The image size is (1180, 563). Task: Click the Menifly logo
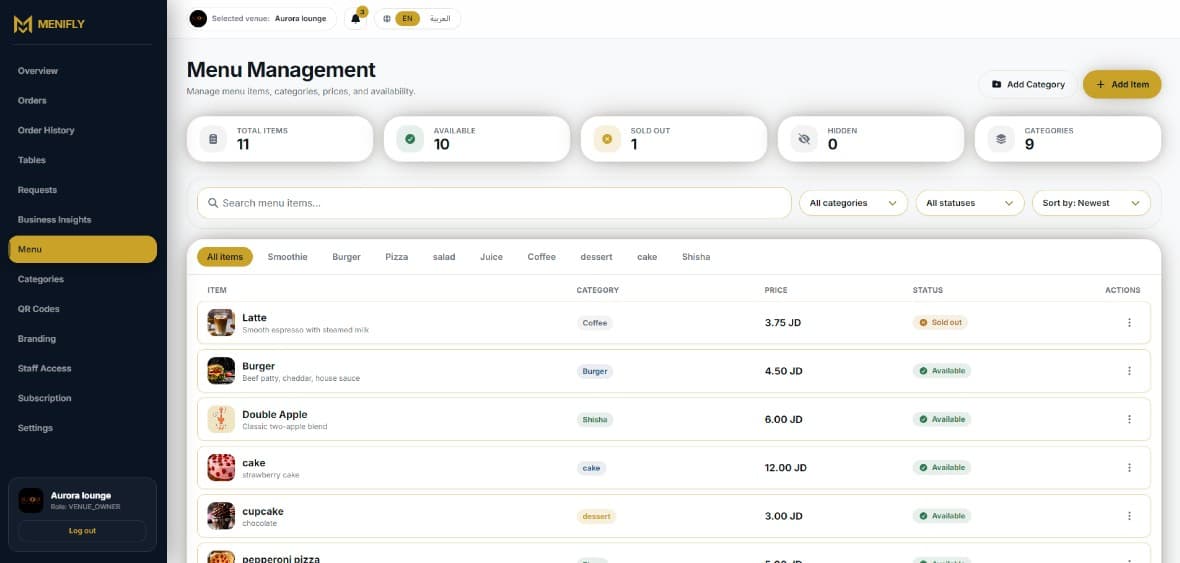pyautogui.click(x=49, y=24)
